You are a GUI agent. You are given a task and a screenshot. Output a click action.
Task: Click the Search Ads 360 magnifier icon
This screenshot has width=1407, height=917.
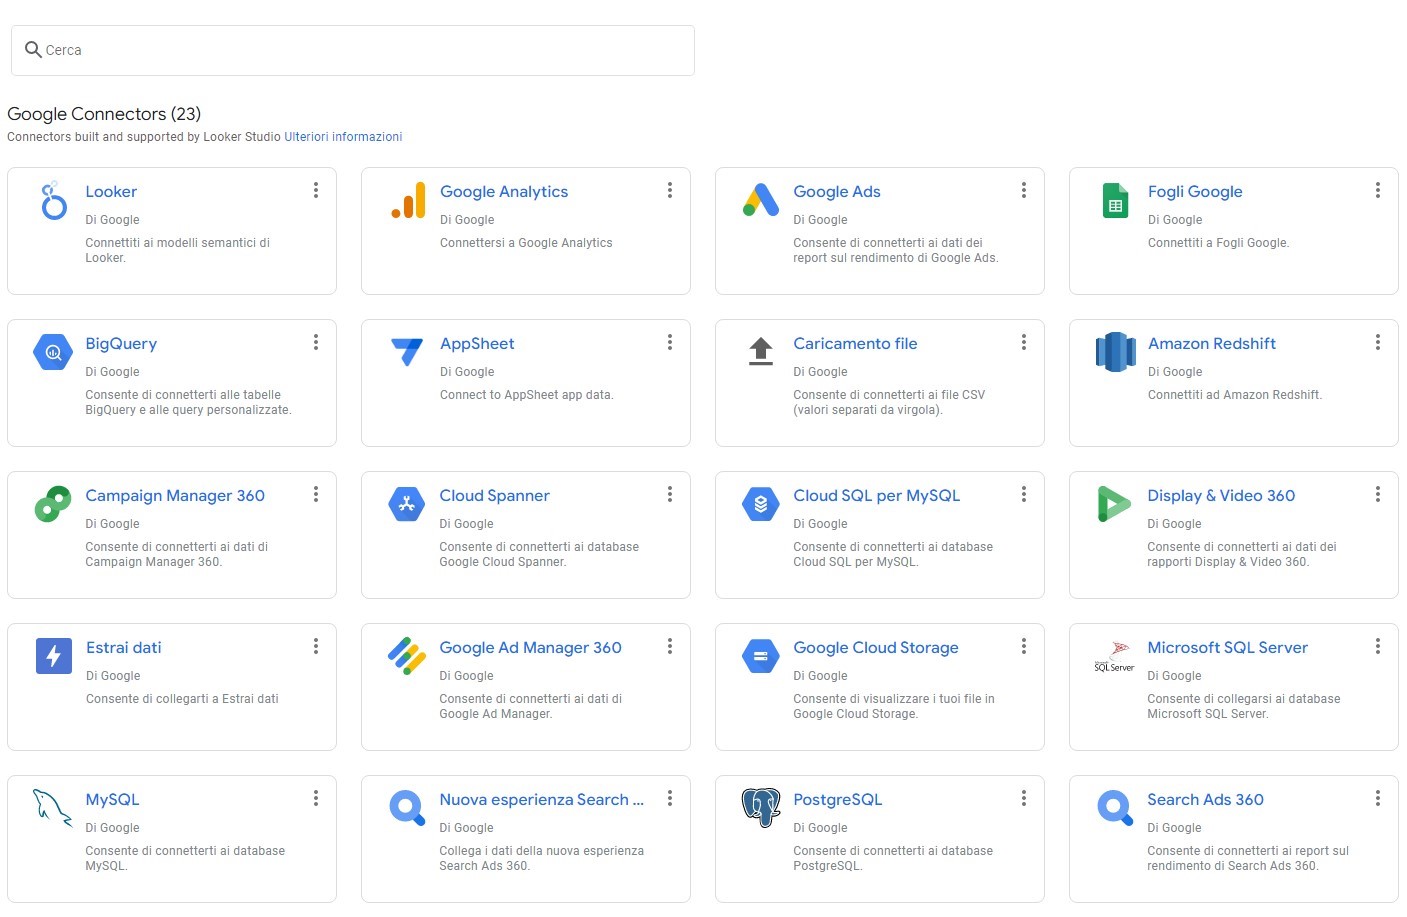click(x=1115, y=808)
